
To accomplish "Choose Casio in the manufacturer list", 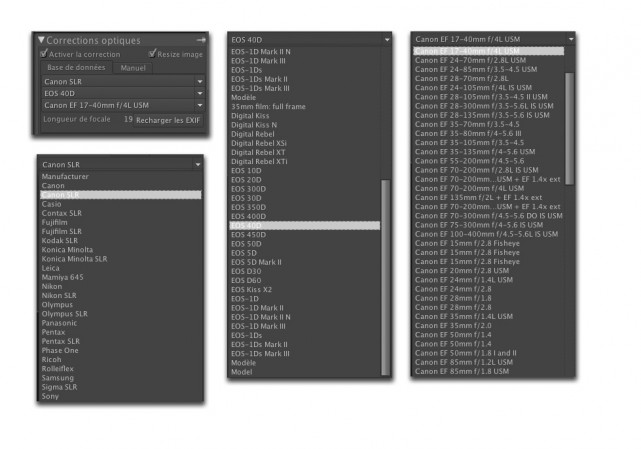I will click(52, 204).
